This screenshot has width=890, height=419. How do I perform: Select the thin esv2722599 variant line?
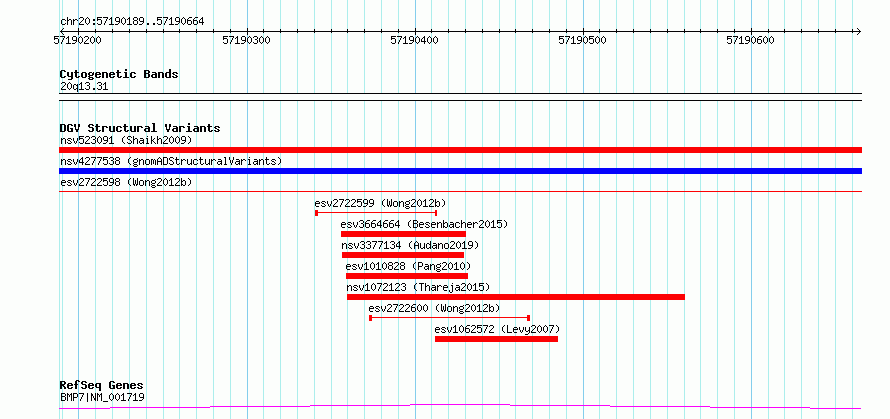point(376,213)
